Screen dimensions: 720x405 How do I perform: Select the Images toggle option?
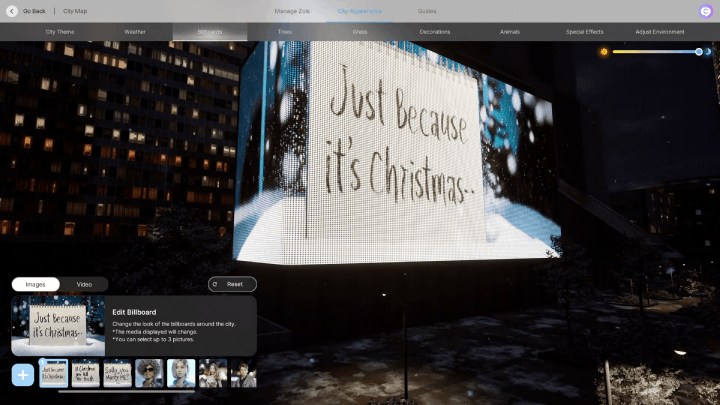click(35, 284)
